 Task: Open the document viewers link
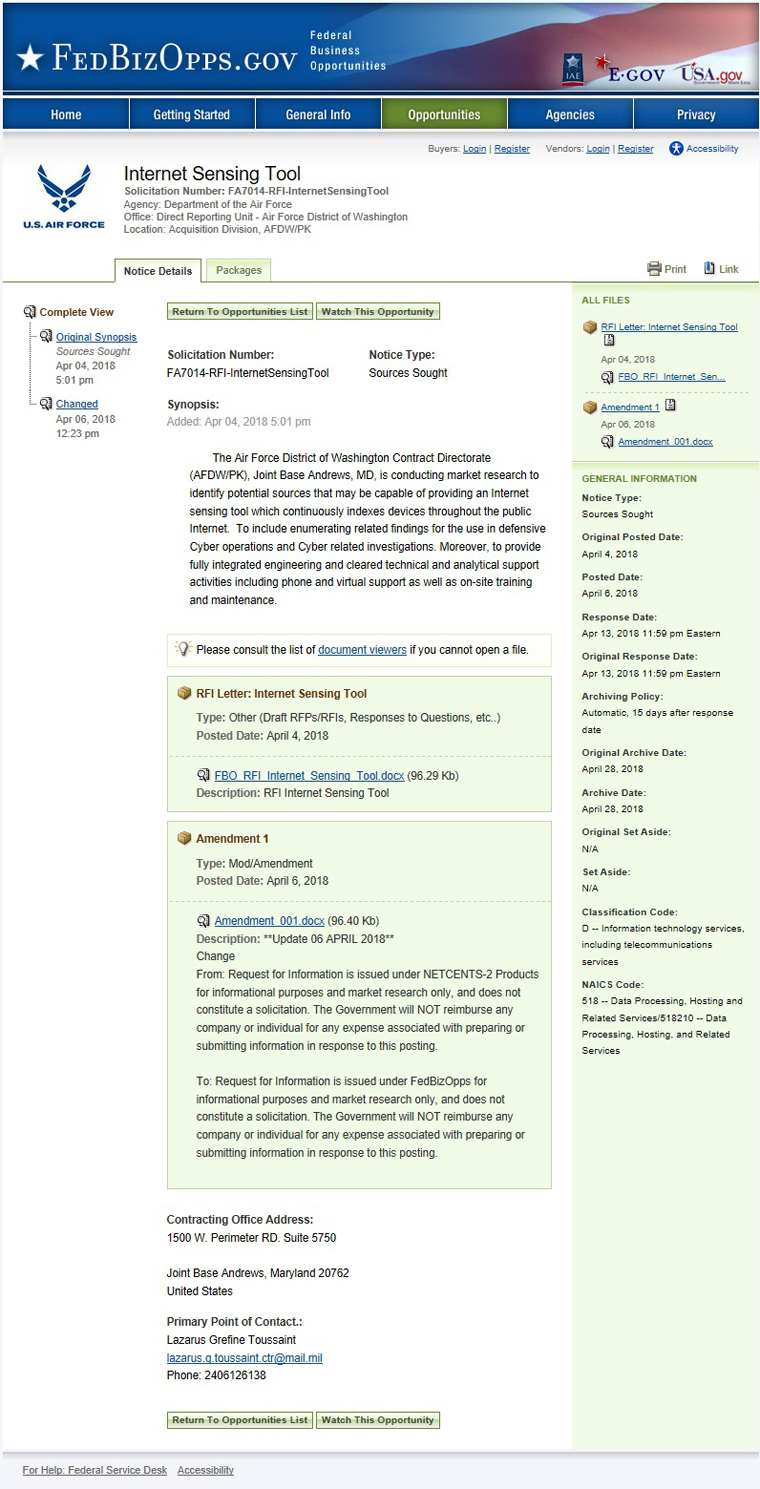click(362, 650)
